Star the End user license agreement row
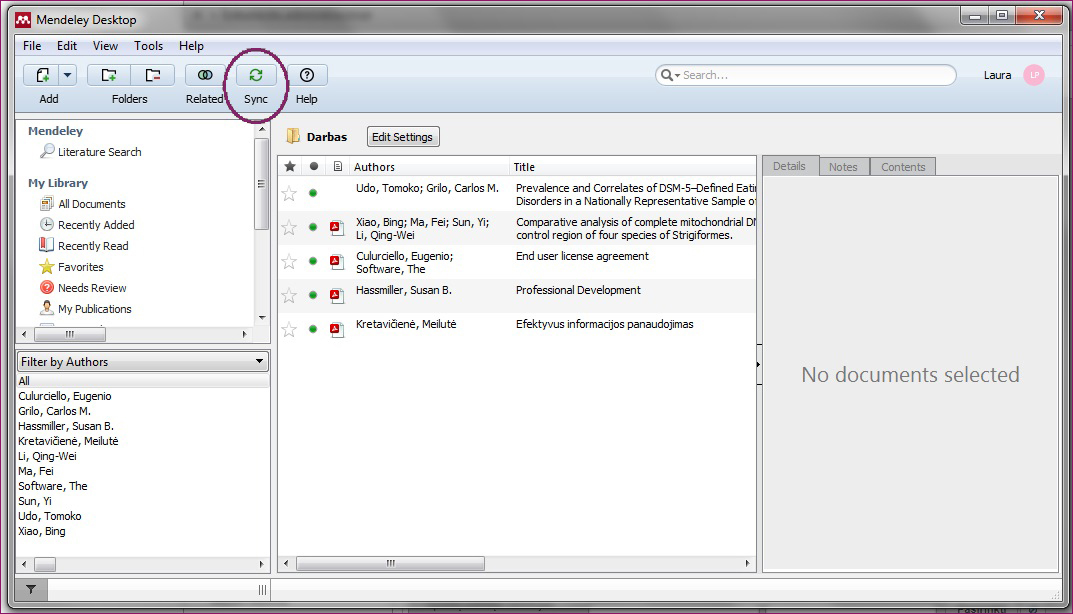The image size is (1073, 614). (x=289, y=261)
